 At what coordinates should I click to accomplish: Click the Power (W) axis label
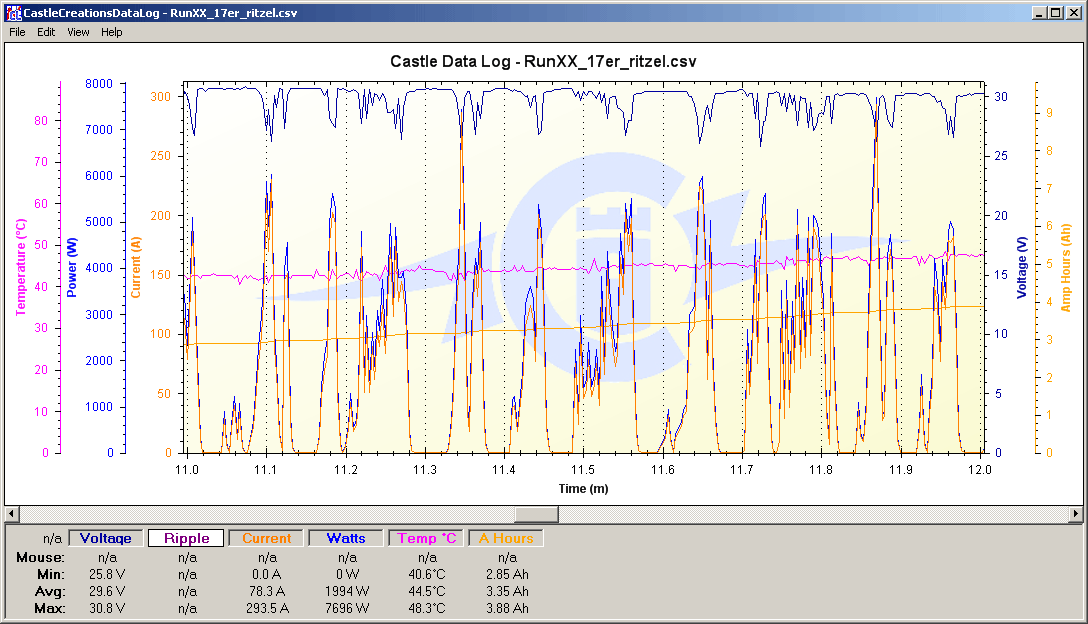(72, 267)
